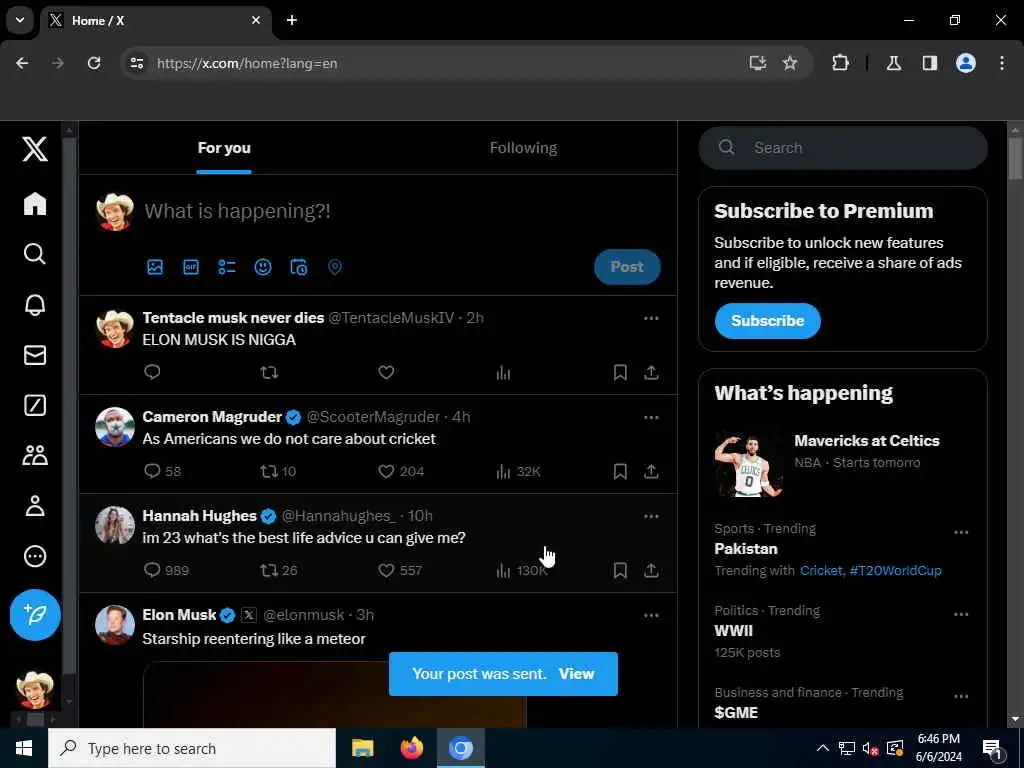The height and width of the screenshot is (768, 1024).
Task: Bookmark the Hannah Hughes post
Action: point(620,570)
